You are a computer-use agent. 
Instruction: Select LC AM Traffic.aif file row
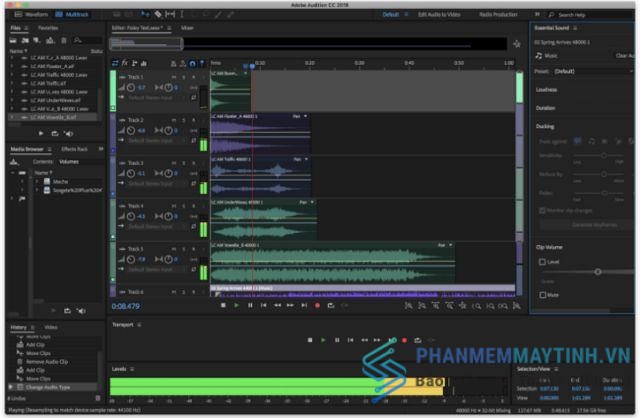(x=53, y=83)
